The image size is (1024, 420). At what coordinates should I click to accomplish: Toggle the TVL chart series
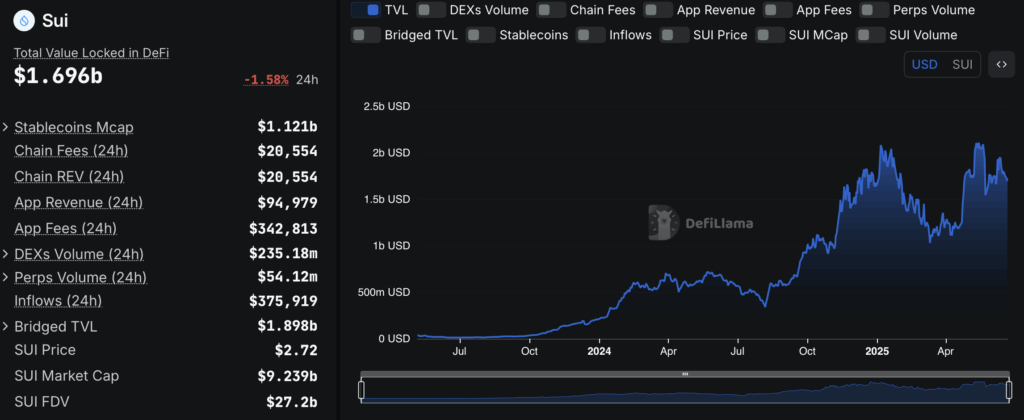(366, 10)
